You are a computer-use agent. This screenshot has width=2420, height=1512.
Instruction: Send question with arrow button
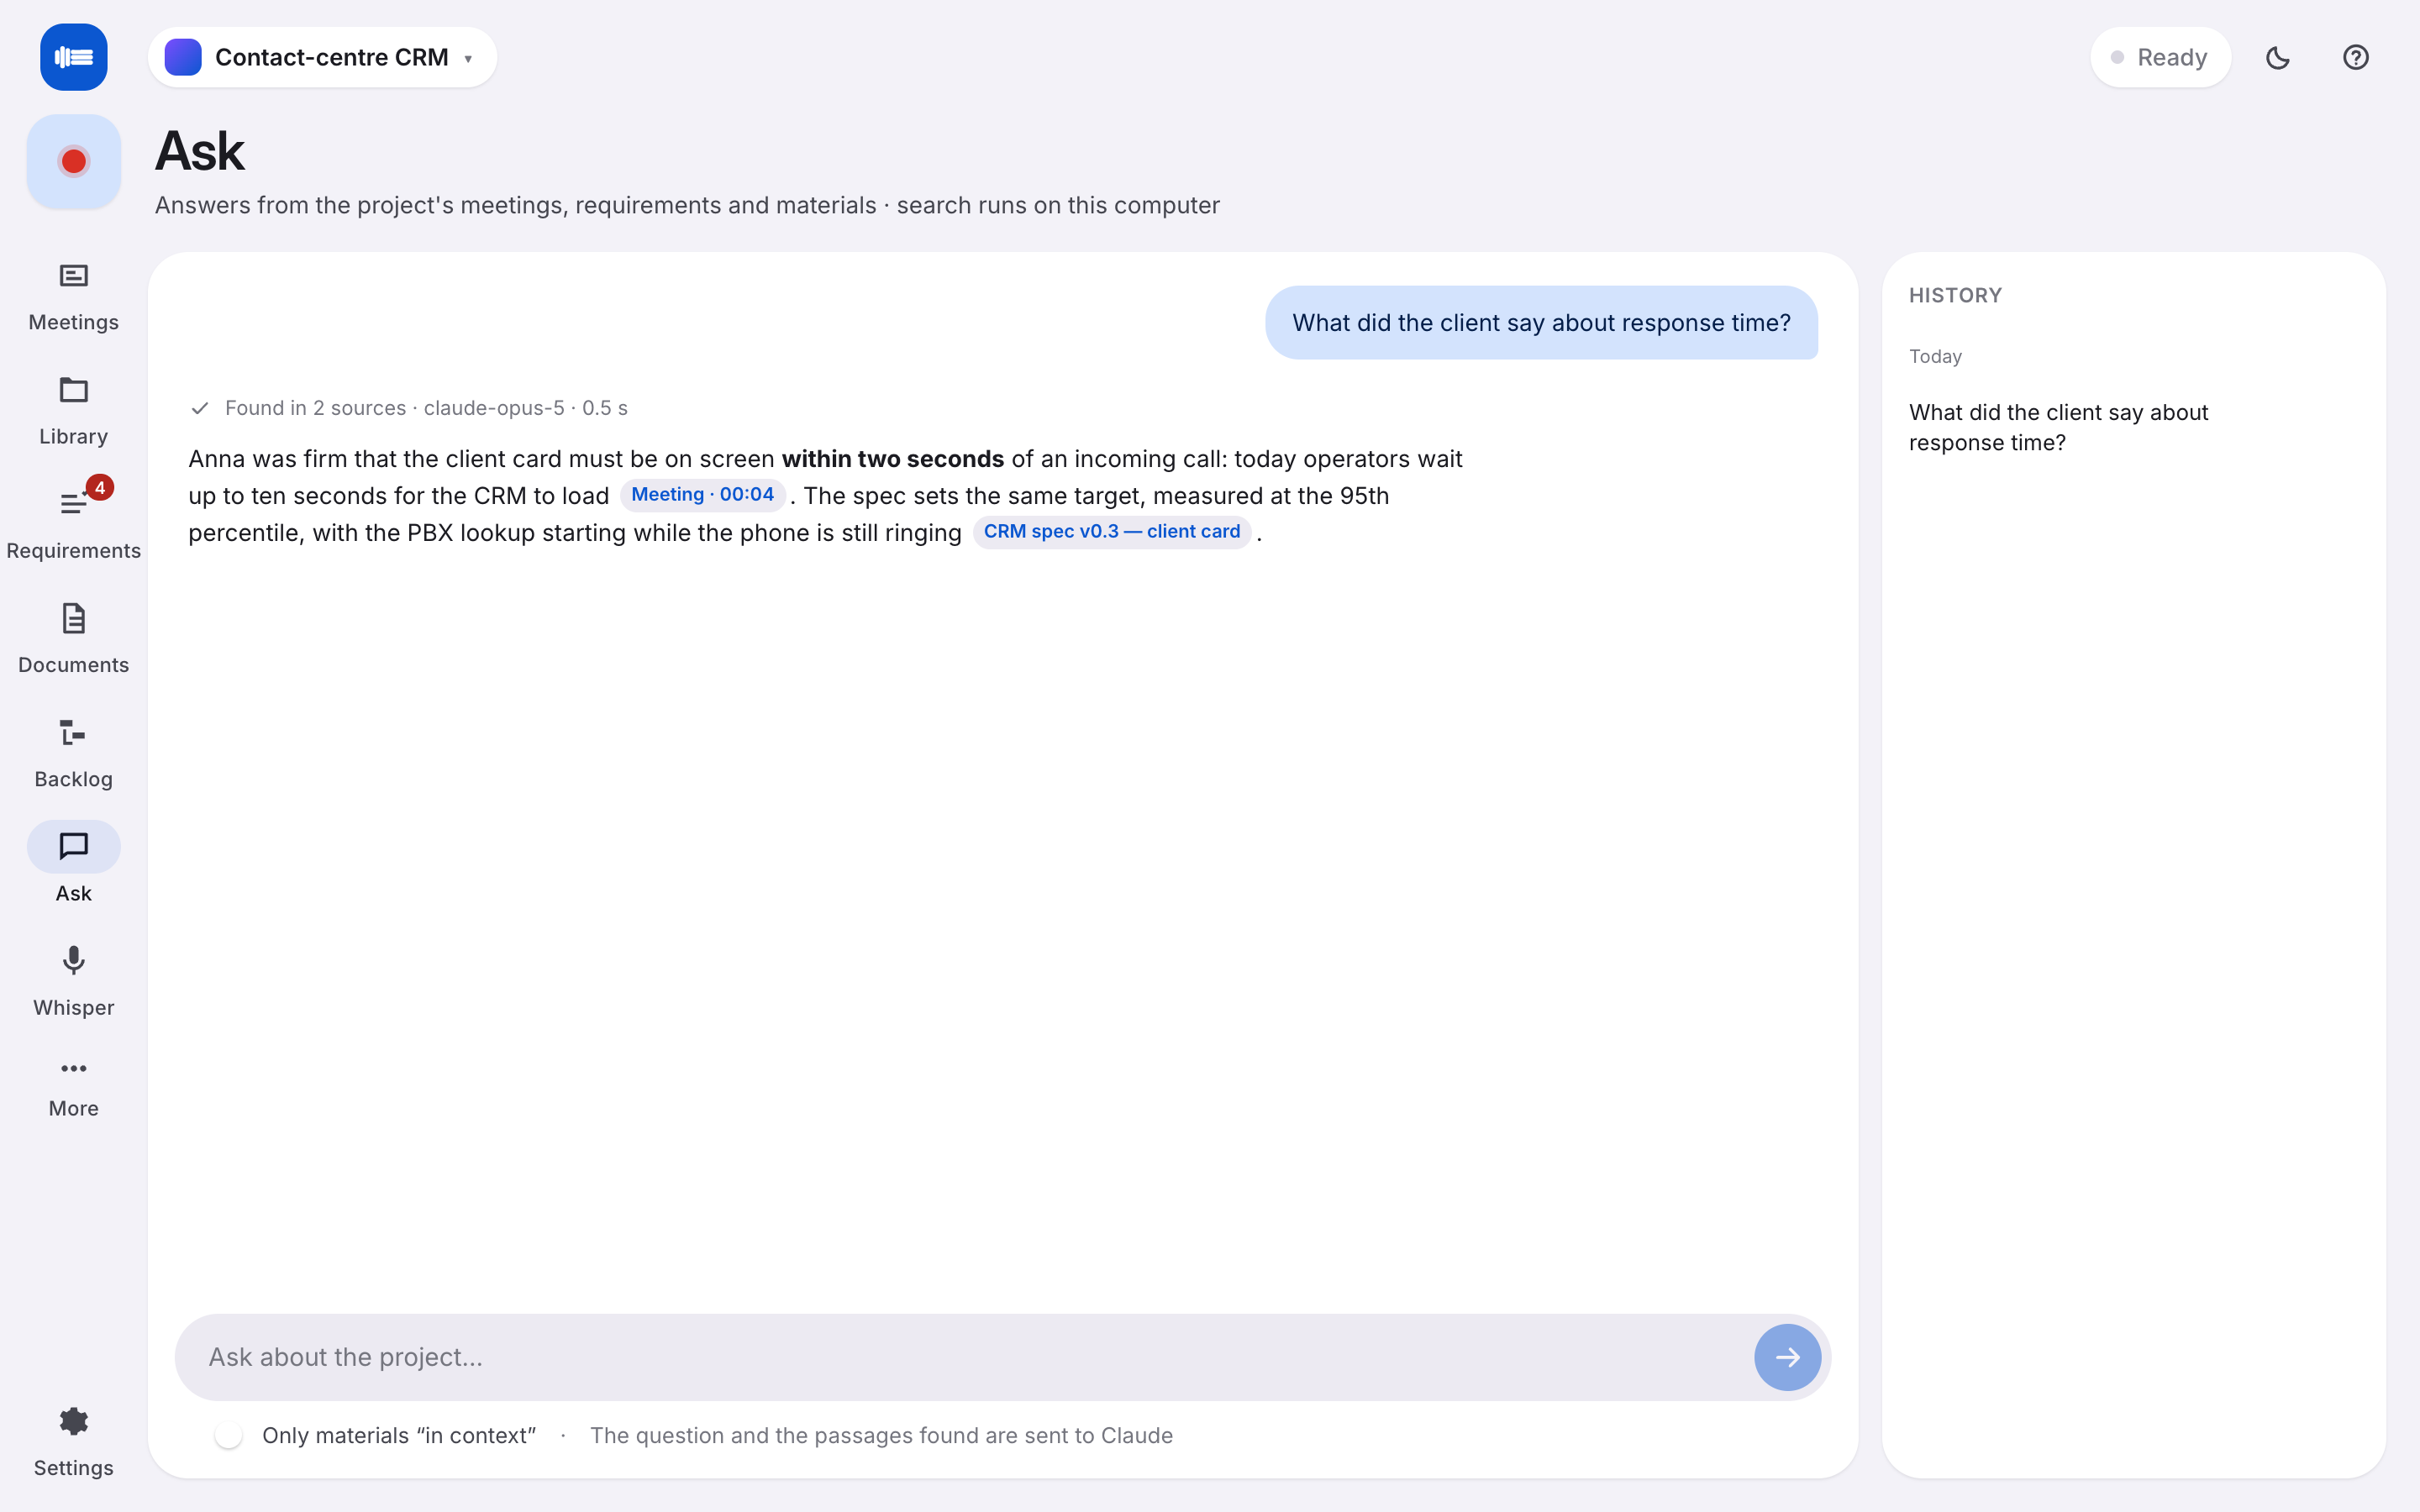[1787, 1357]
